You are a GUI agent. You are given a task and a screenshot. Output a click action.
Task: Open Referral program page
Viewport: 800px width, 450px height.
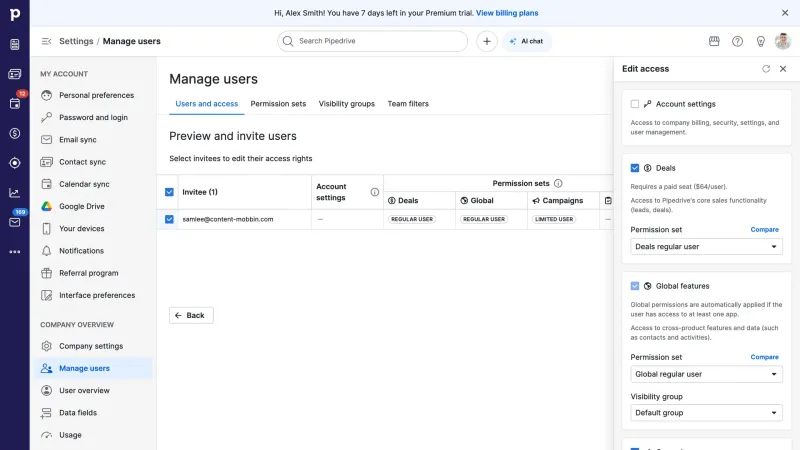click(x=93, y=273)
